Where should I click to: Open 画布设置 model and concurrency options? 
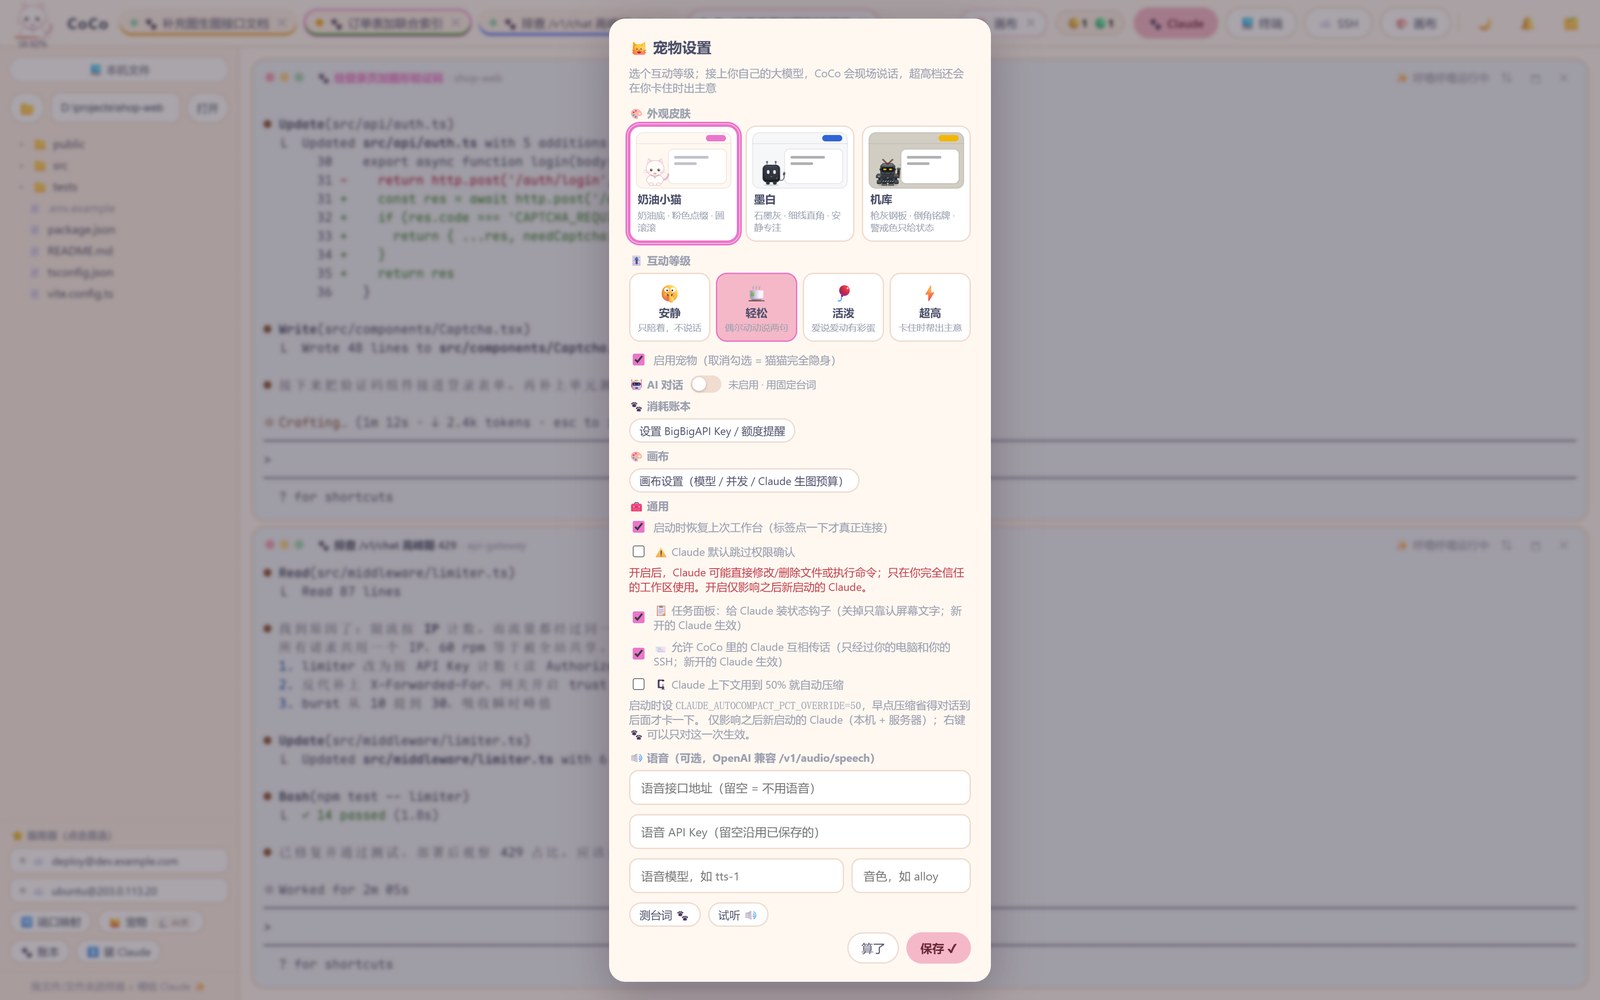[744, 481]
